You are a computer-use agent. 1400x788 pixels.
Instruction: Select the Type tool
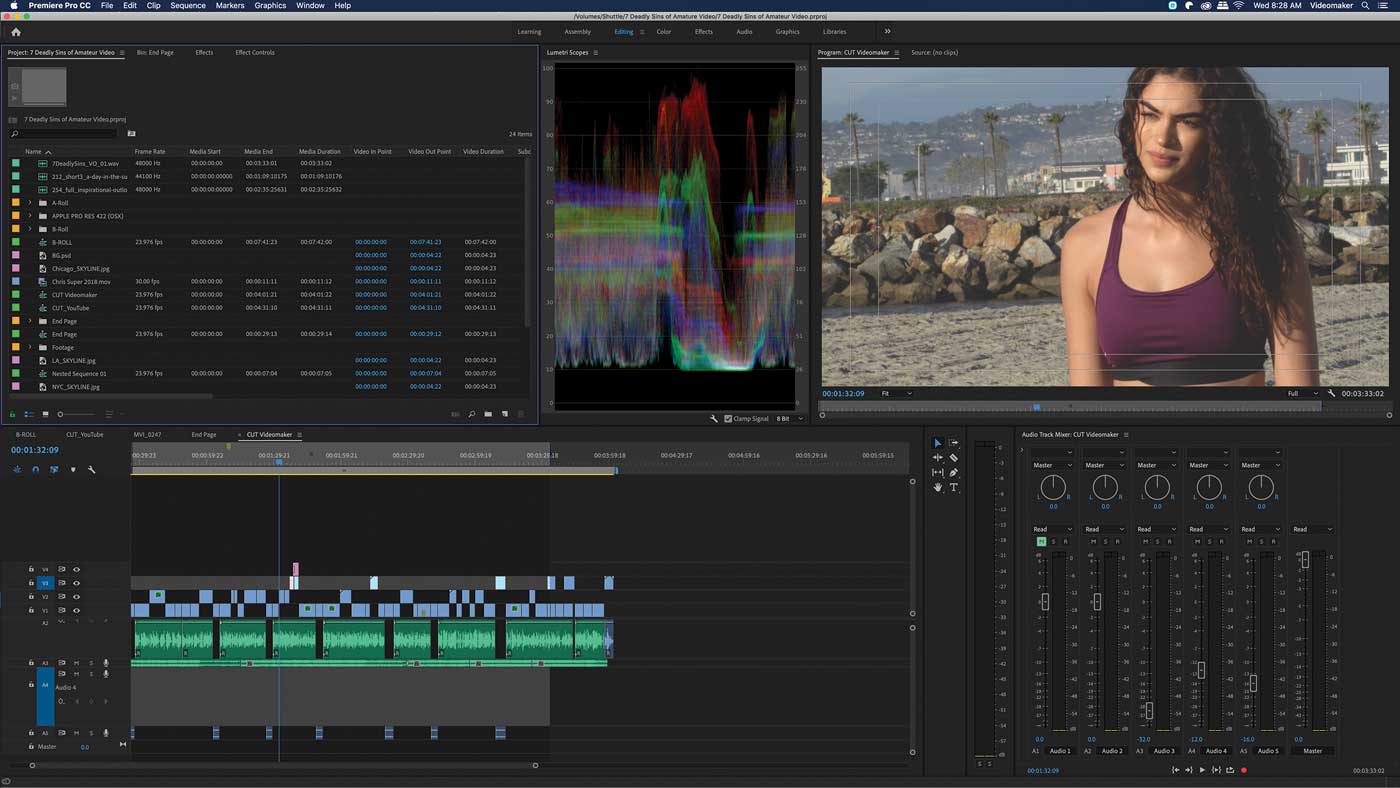click(953, 488)
